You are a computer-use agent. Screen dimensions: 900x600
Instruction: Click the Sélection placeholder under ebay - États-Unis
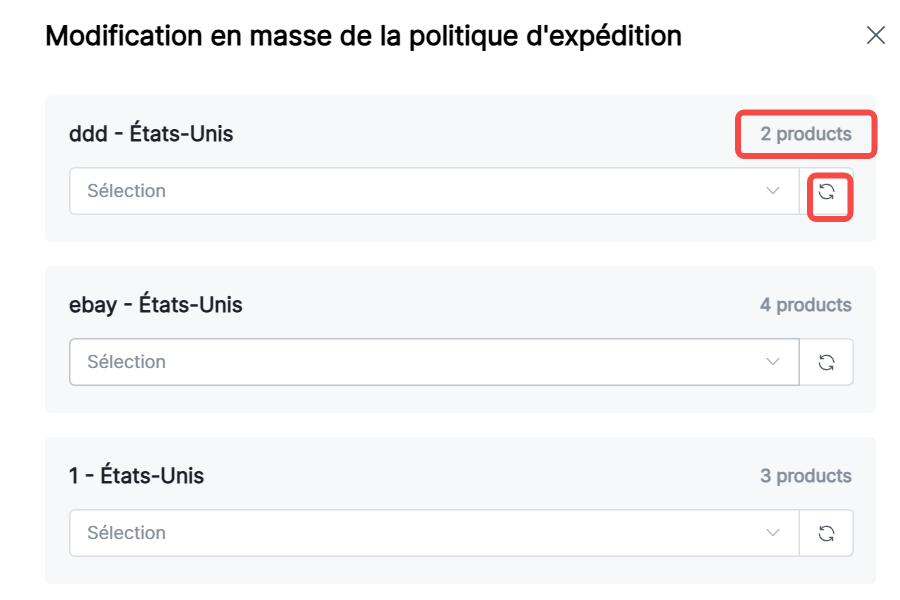tap(127, 362)
